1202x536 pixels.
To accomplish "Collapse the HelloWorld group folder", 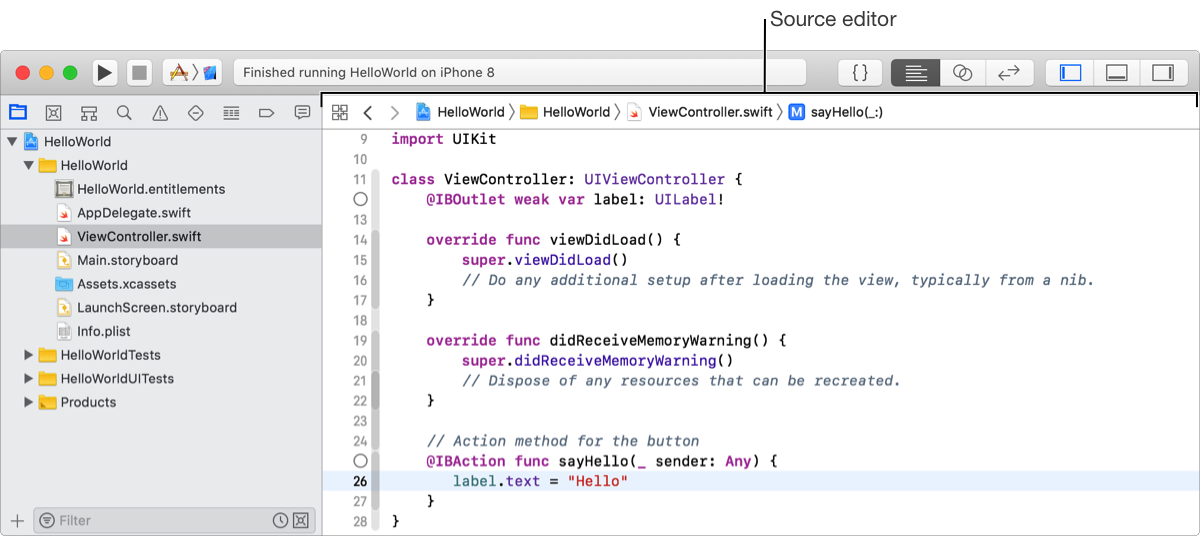I will point(29,165).
